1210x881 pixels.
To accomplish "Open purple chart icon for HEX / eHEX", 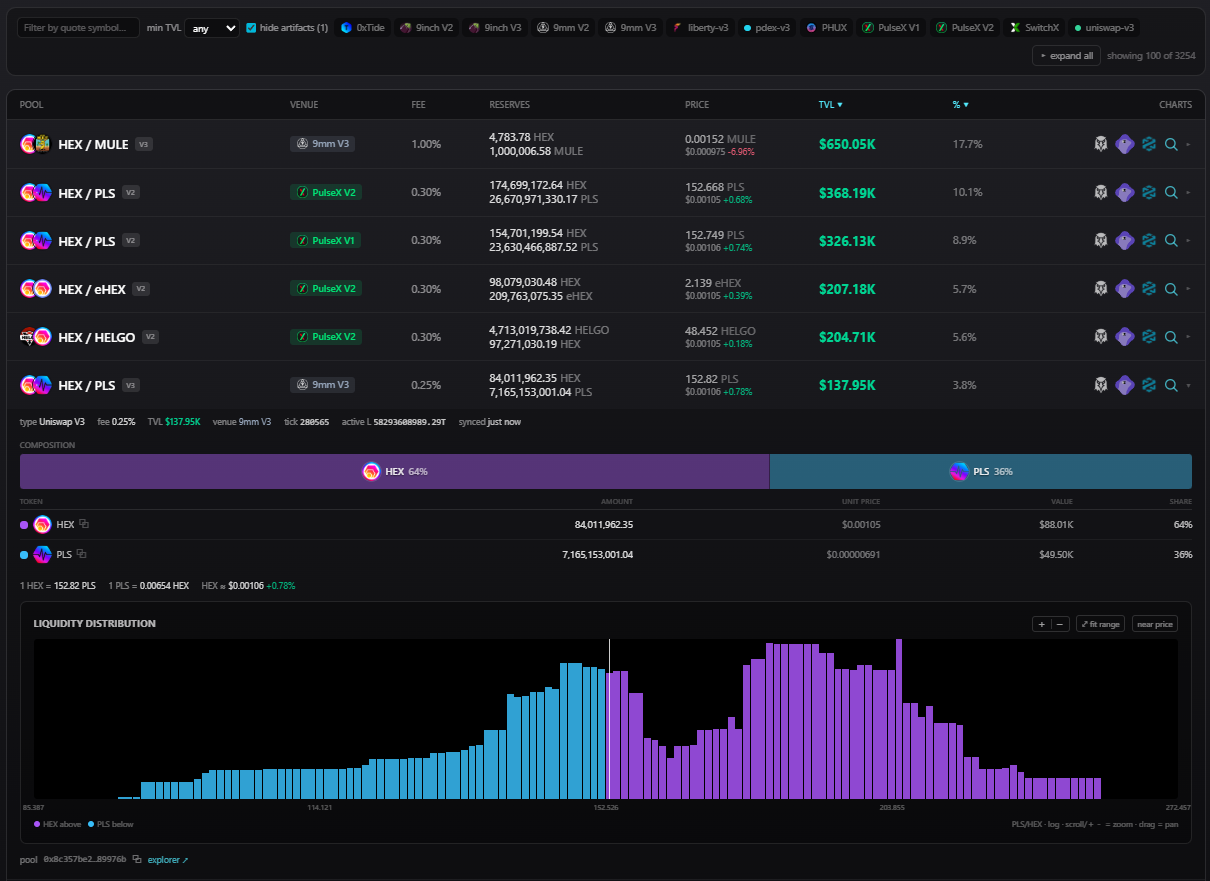I will (x=1125, y=288).
